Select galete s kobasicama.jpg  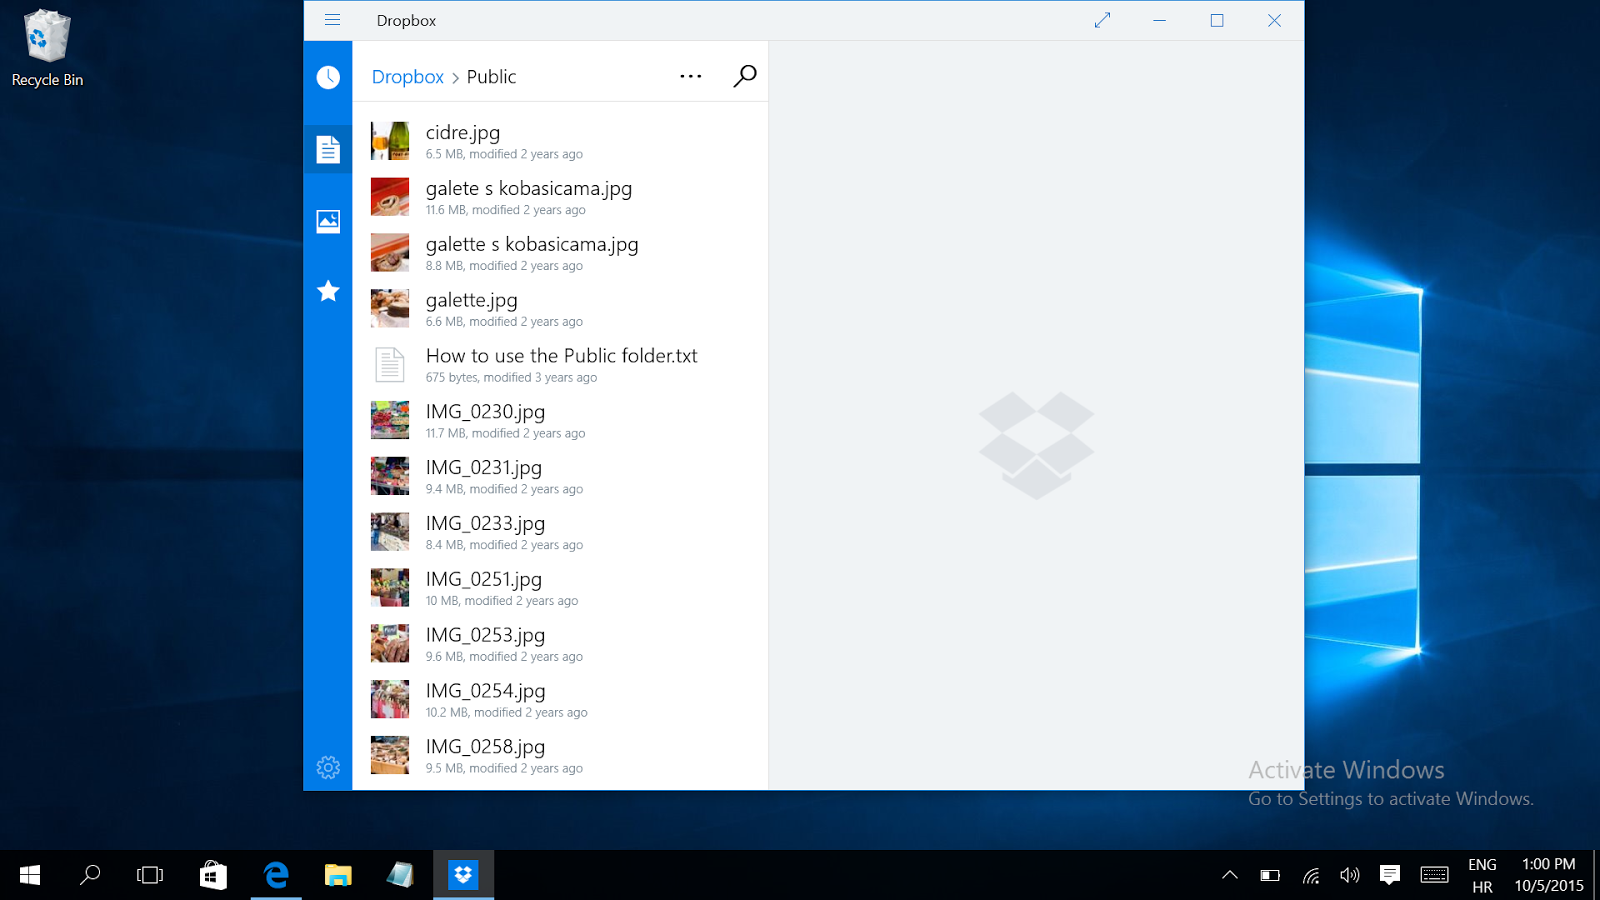(528, 189)
